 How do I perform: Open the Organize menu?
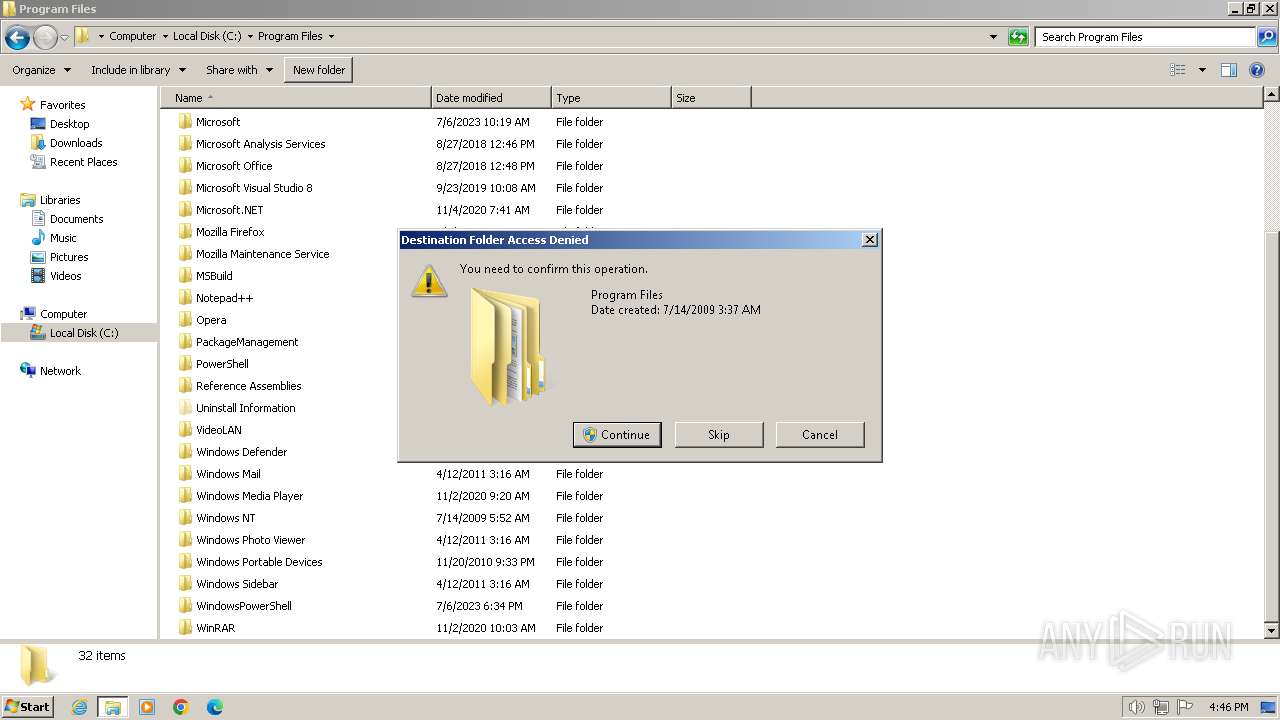click(x=41, y=70)
